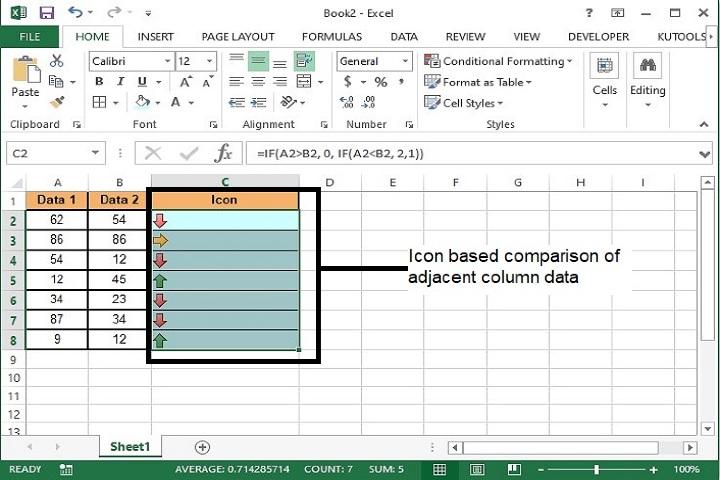Click the column D header
720x480 pixels.
click(x=330, y=182)
